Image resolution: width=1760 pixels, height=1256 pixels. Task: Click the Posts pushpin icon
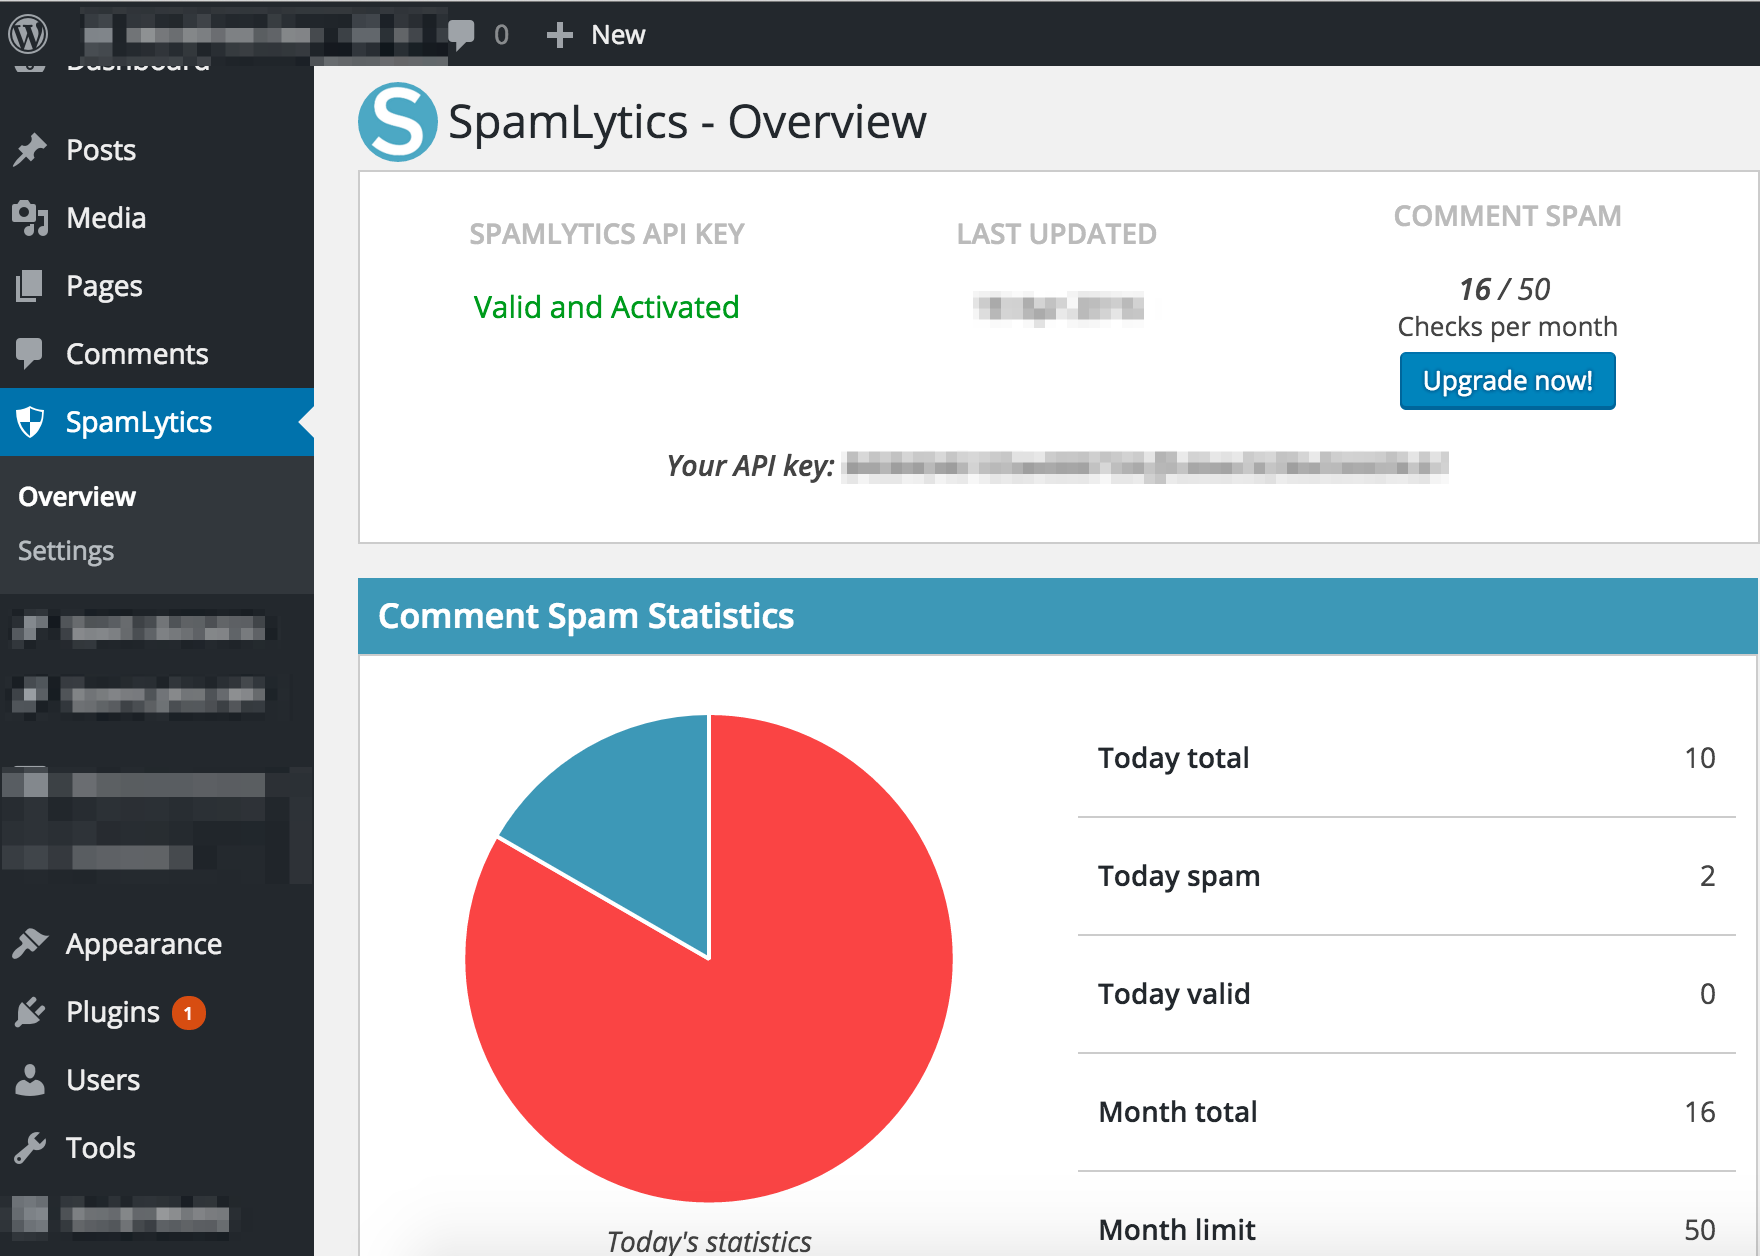[30, 150]
